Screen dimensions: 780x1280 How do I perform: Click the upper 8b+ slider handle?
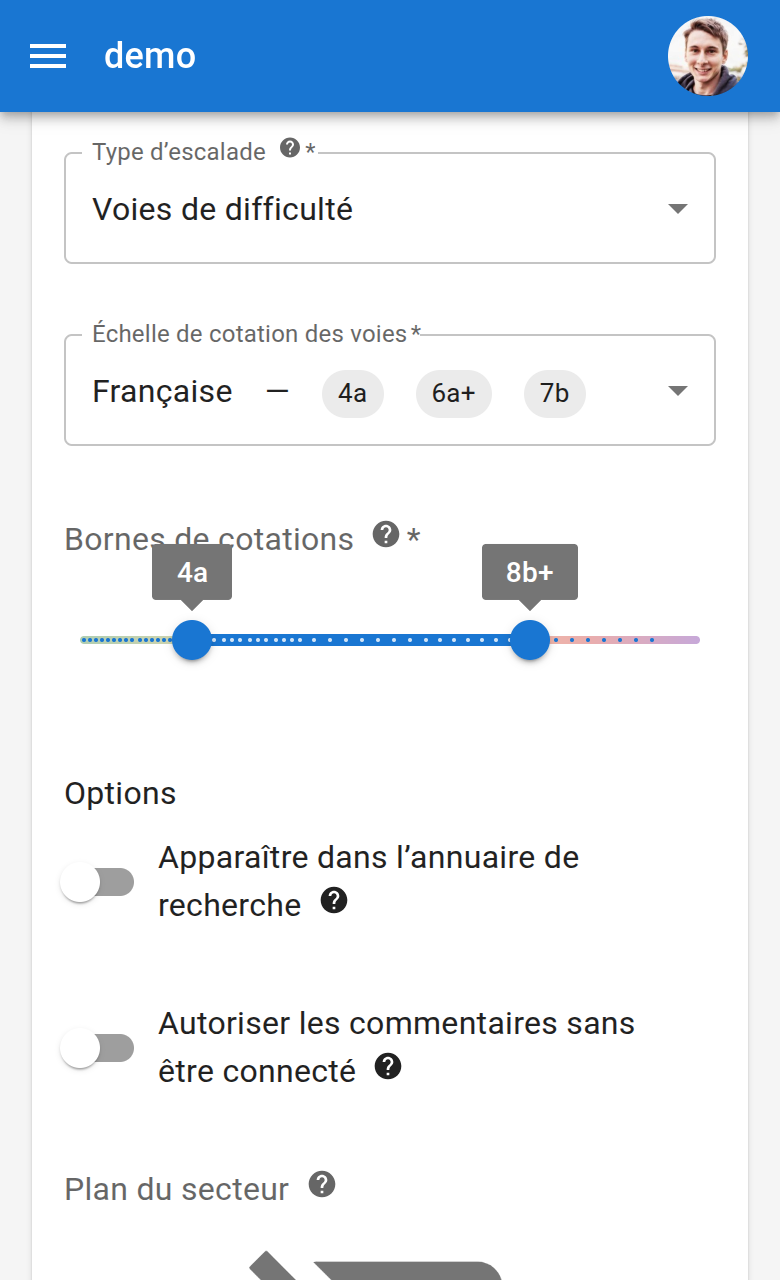coord(530,640)
